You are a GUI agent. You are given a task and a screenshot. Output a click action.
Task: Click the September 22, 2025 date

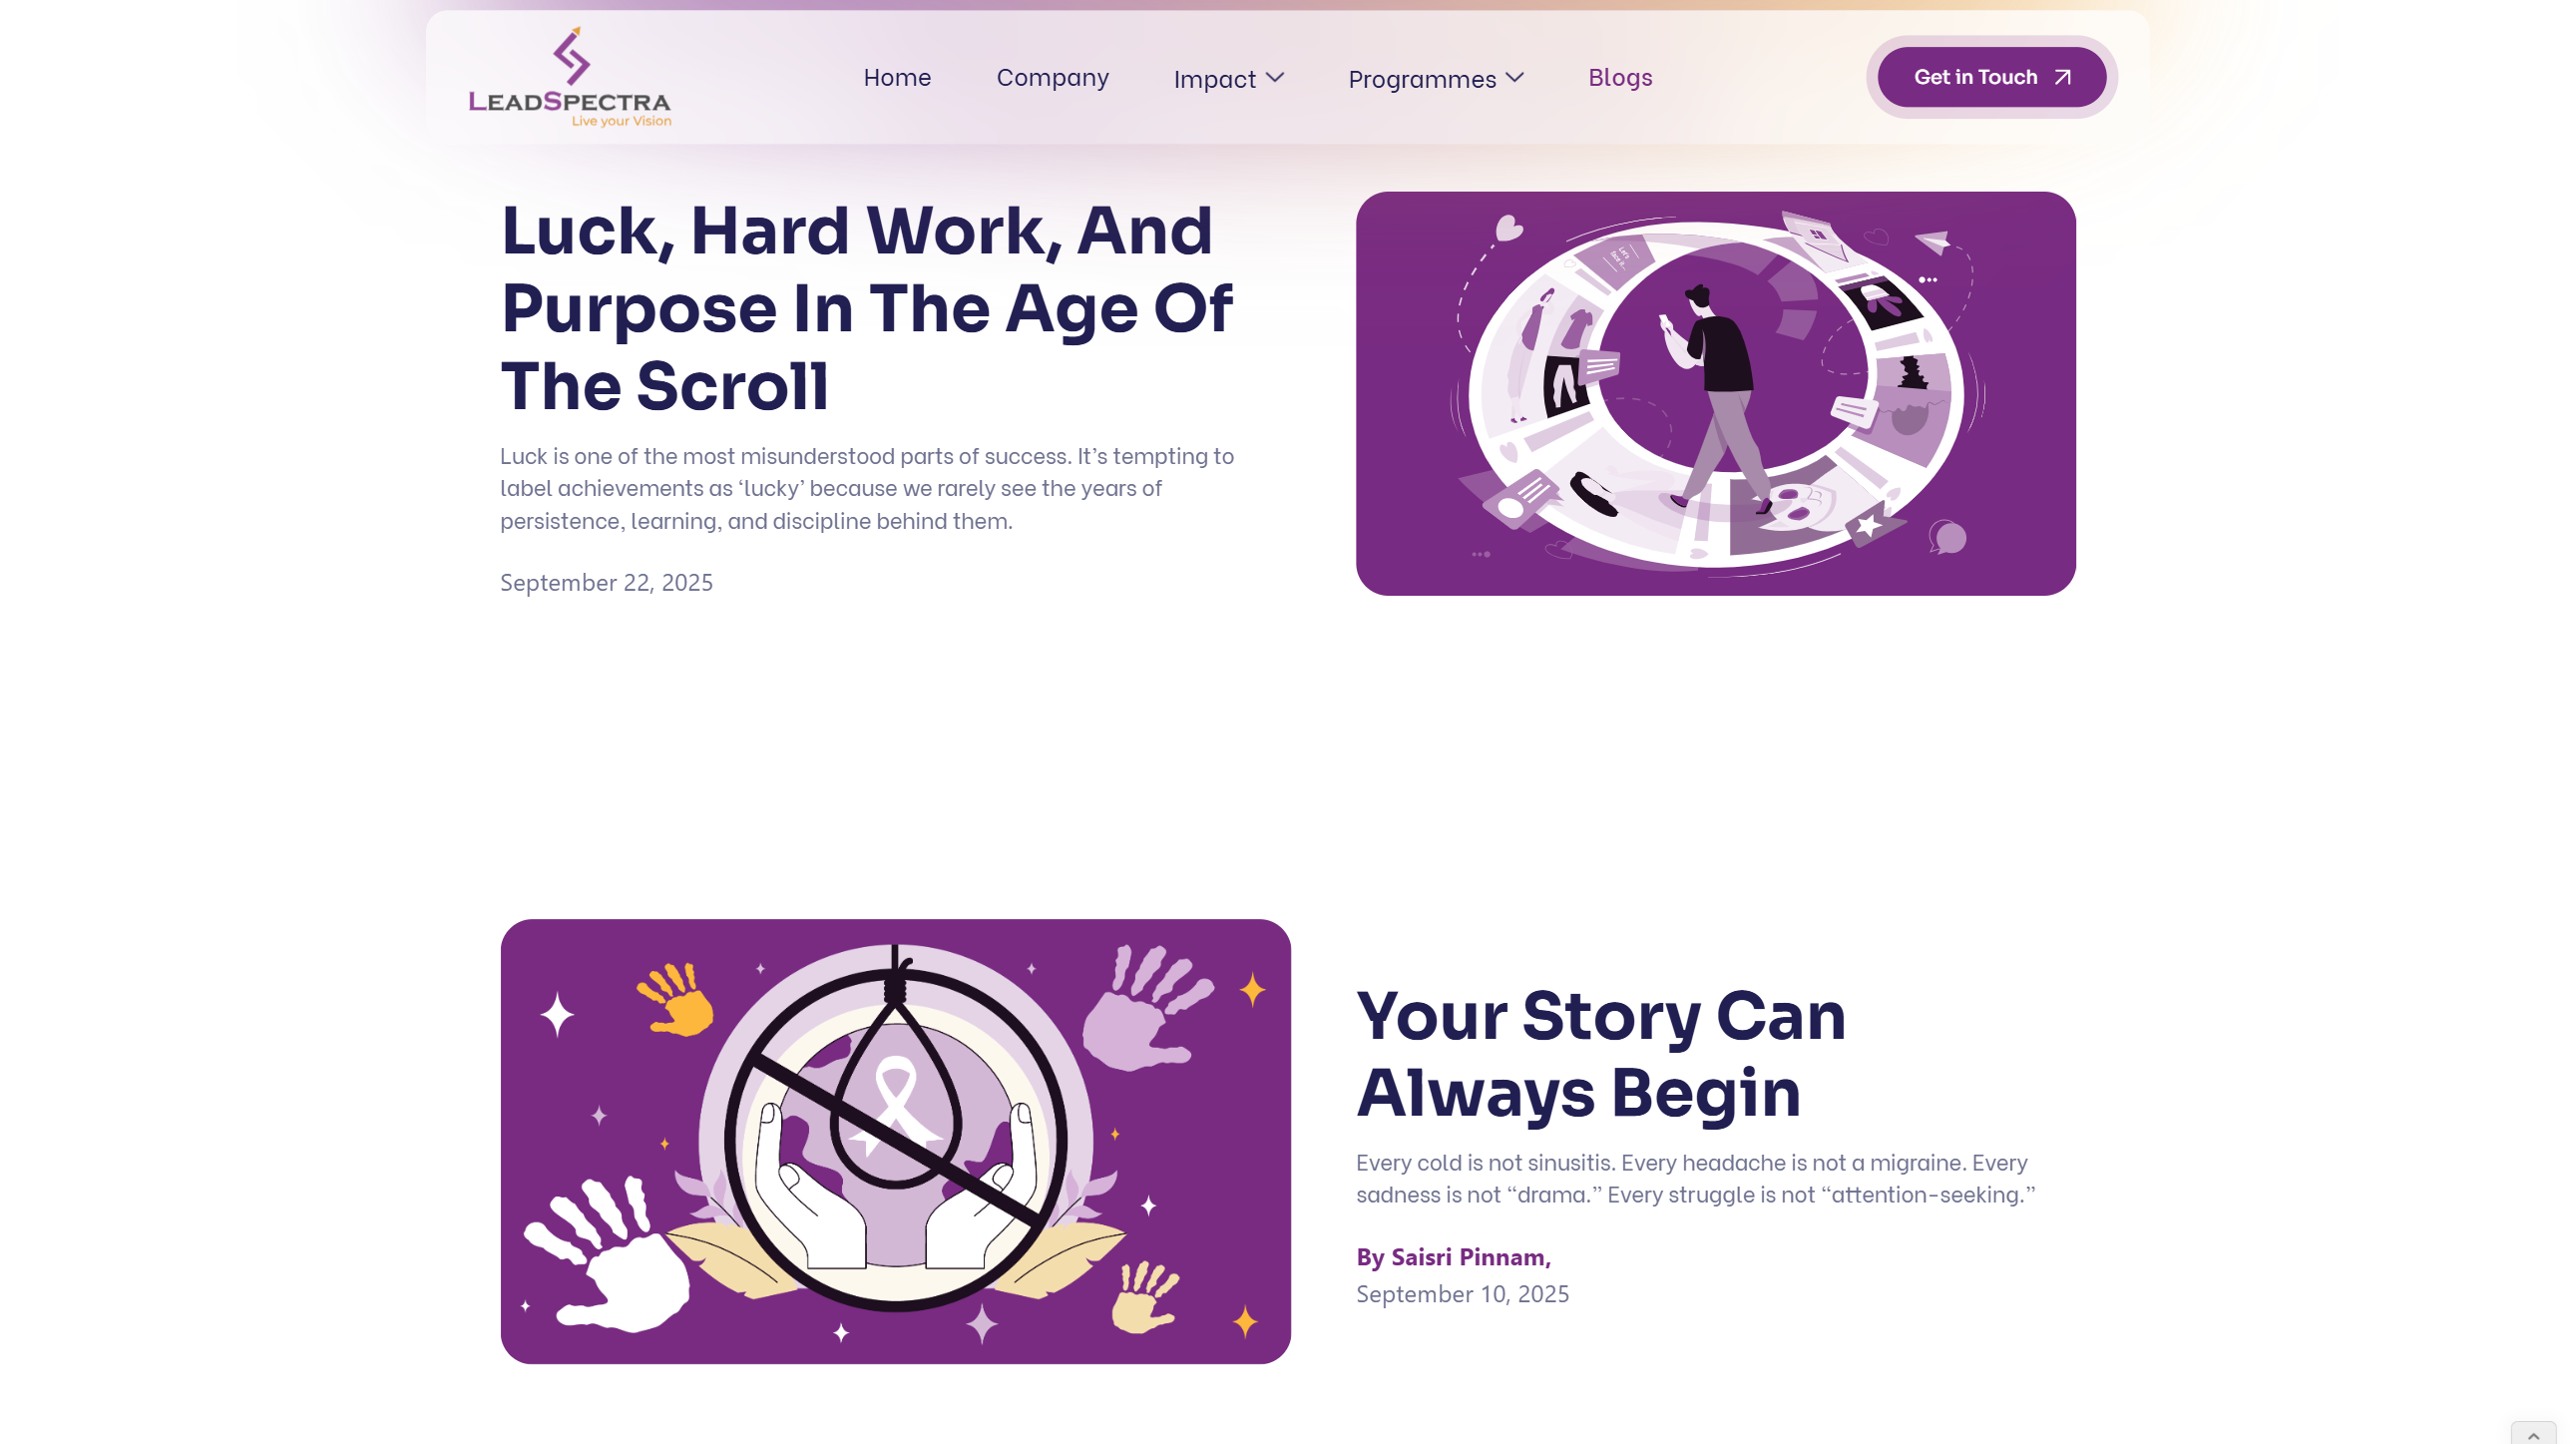pos(606,582)
